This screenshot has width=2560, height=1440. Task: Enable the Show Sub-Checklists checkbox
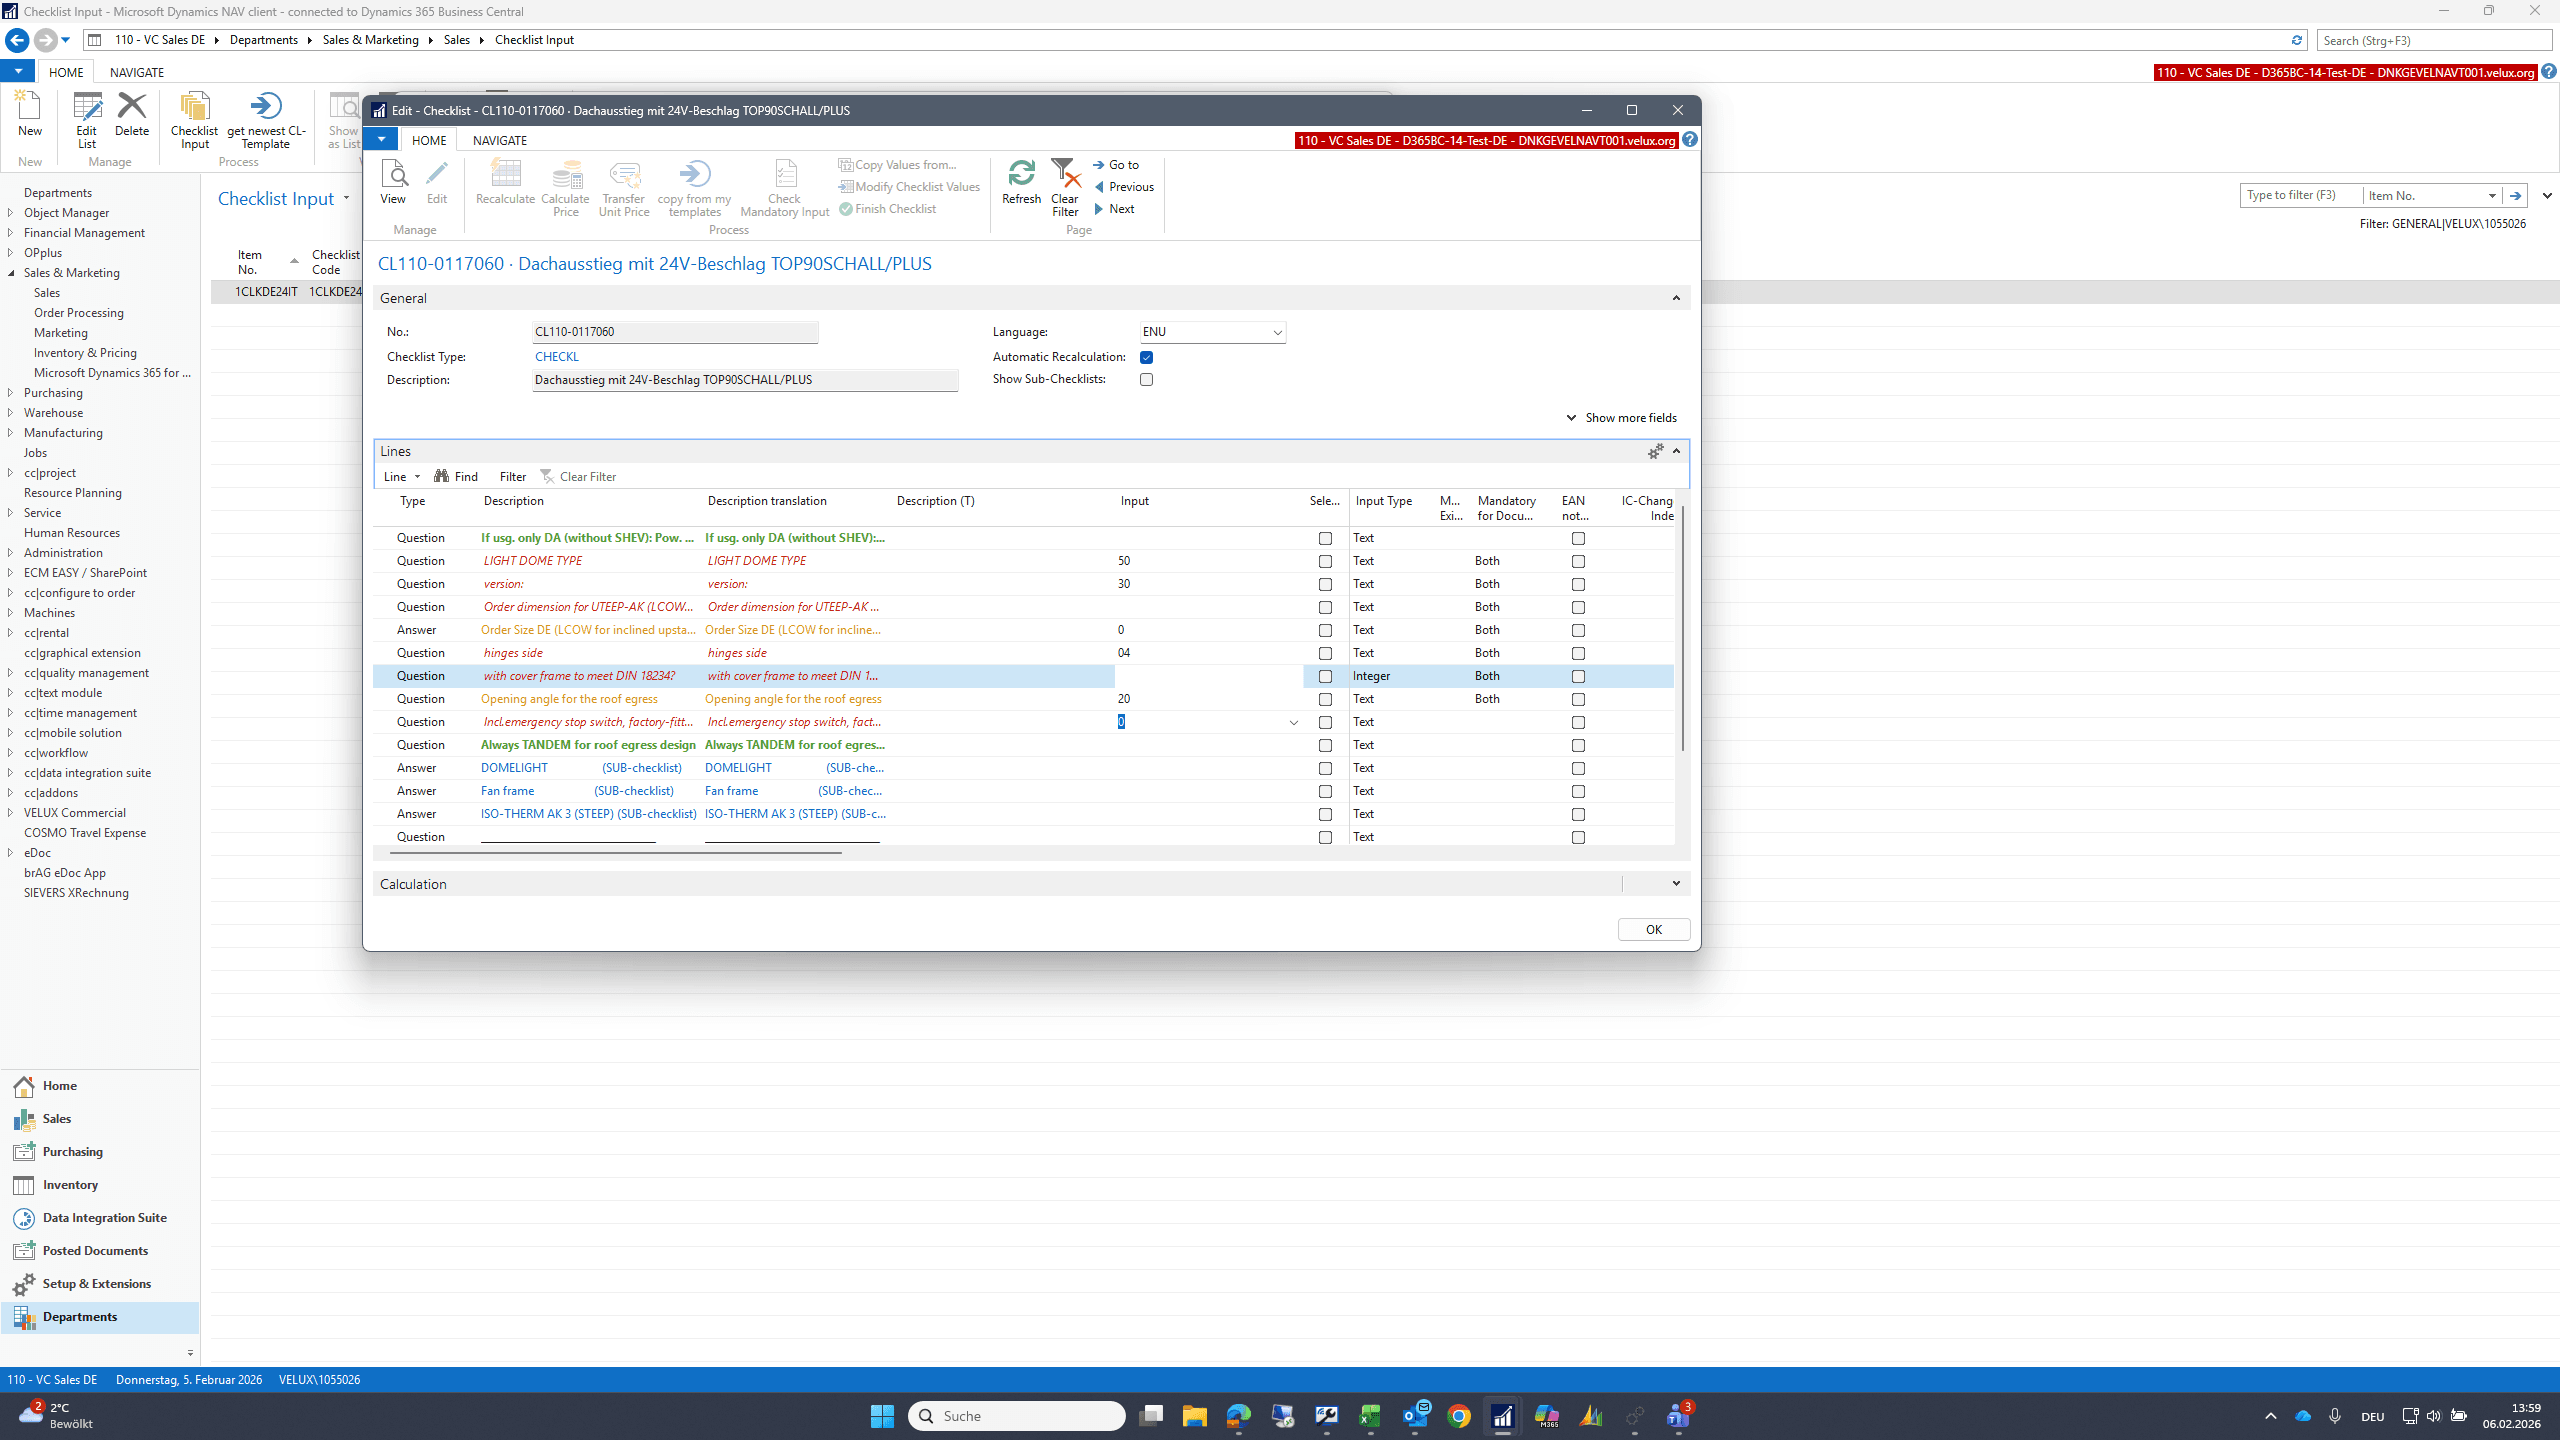(1147, 380)
